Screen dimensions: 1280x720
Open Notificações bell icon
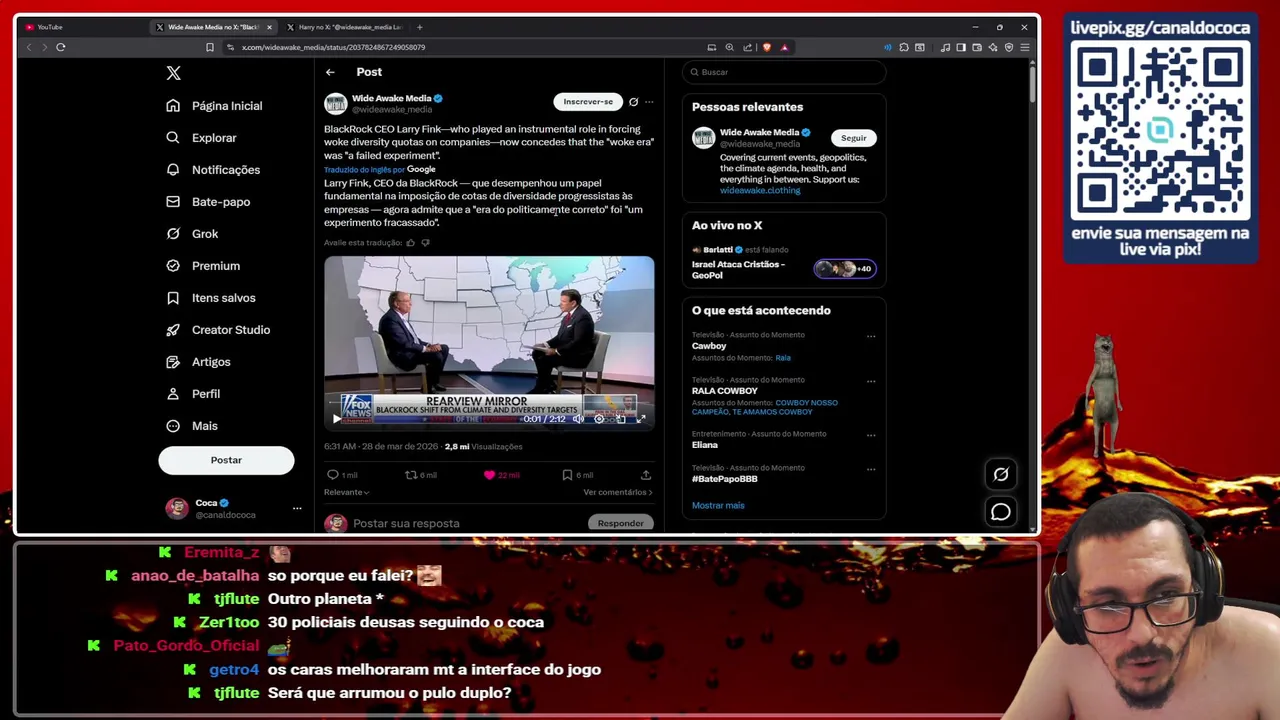point(173,170)
